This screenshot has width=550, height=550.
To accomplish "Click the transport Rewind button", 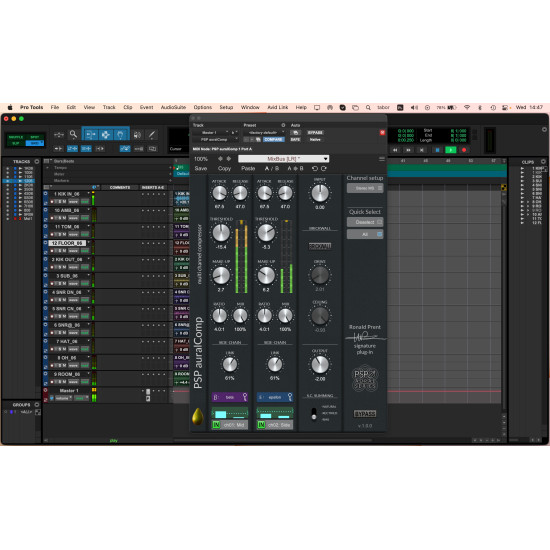I will click(x=395, y=150).
